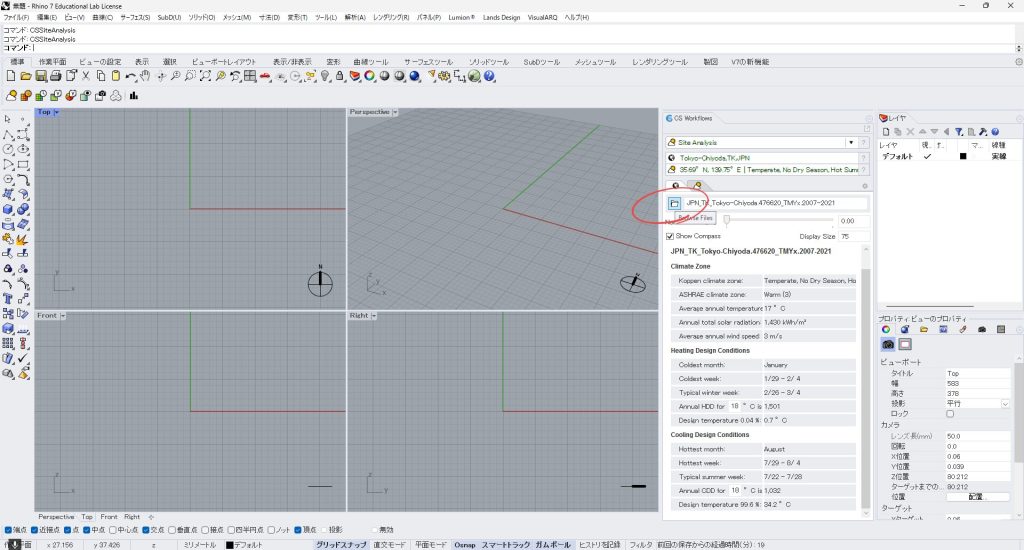Click the Display Size input field
1024x550 pixels.
pyautogui.click(x=853, y=236)
